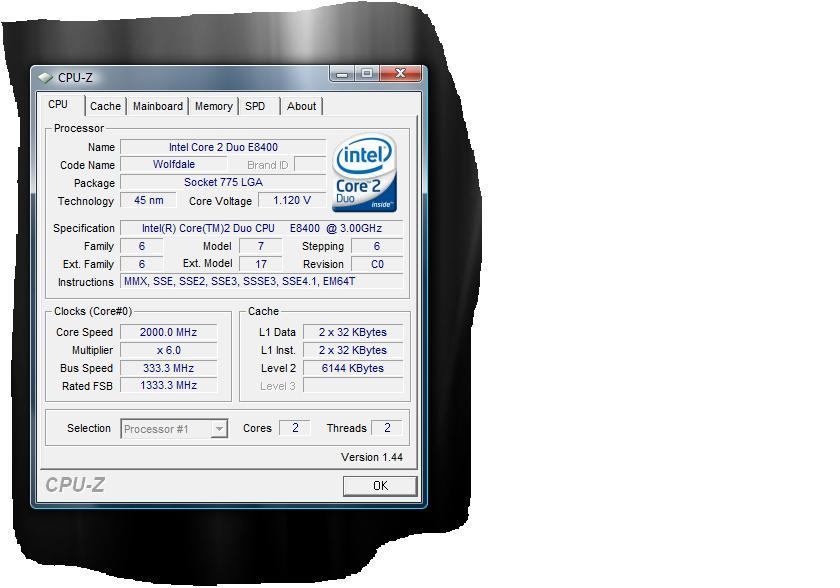Select the CPU tab
Viewport: 840px width, 588px height.
point(58,104)
